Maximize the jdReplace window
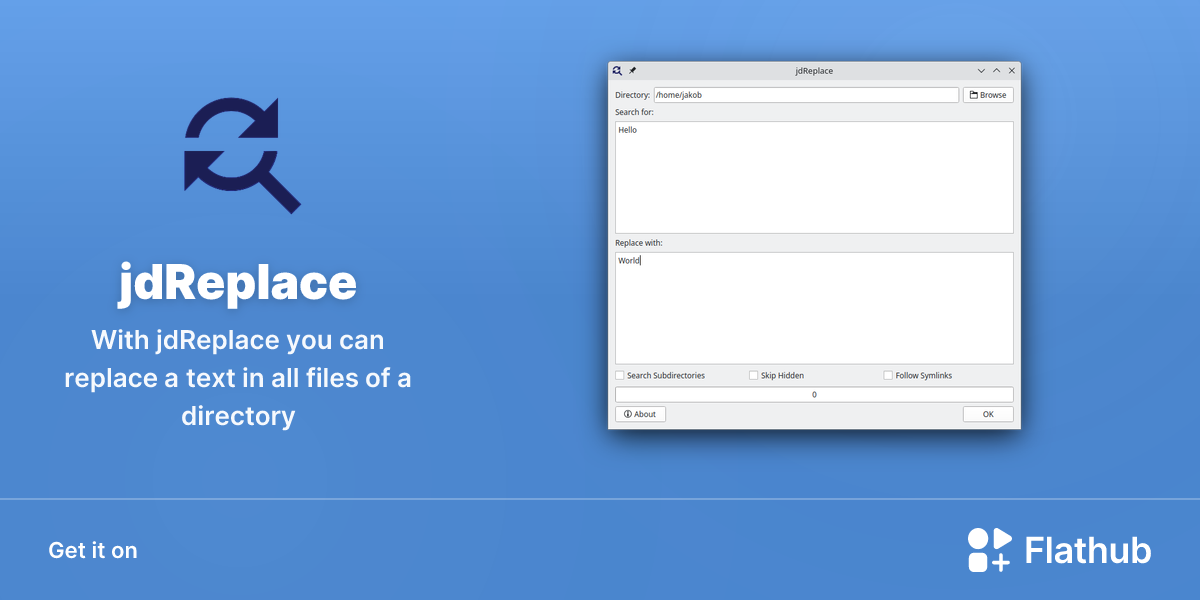Screen dimensions: 1200x600 click(996, 71)
